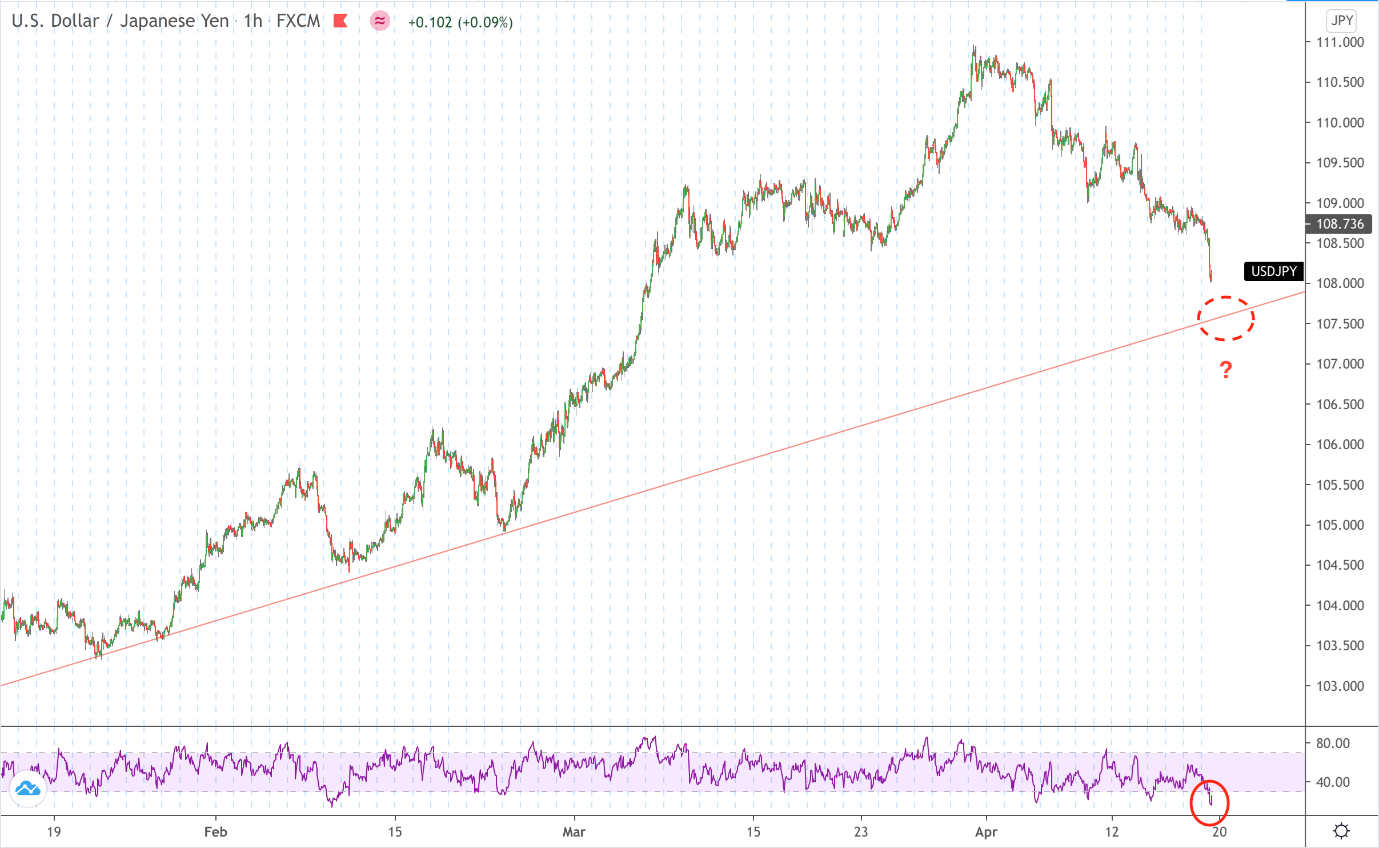This screenshot has width=1379, height=848.
Task: Click the TradingView logo badge in the RSI pane
Action: click(27, 790)
